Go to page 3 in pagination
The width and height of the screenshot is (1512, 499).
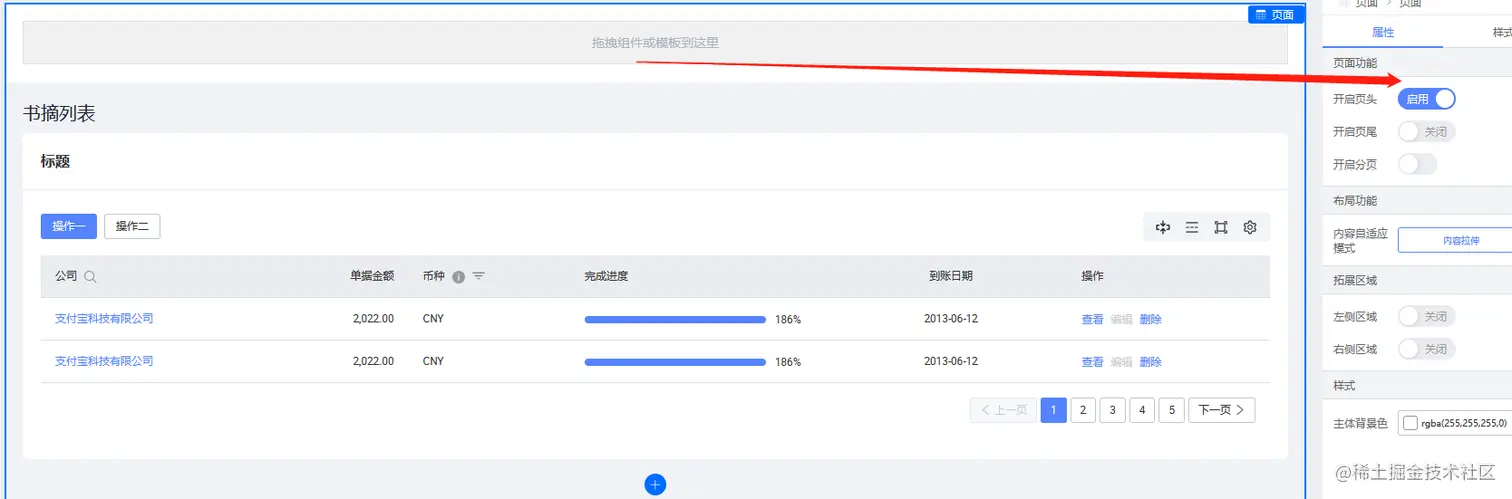pyautogui.click(x=1112, y=410)
